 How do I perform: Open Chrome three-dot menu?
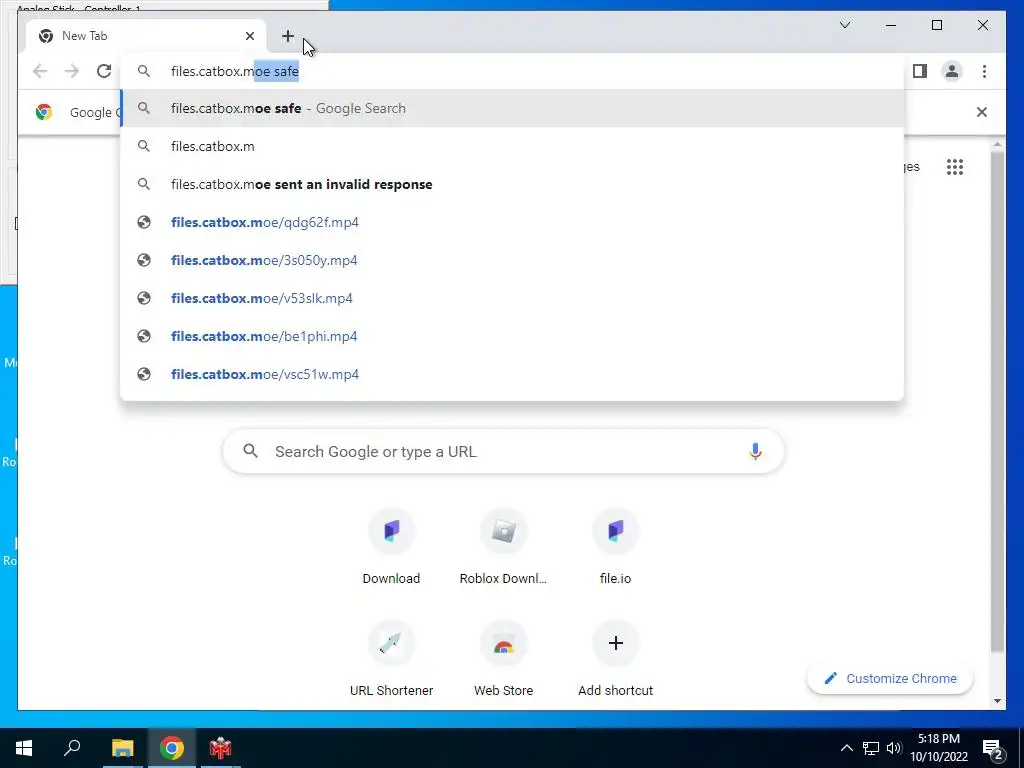tap(984, 71)
